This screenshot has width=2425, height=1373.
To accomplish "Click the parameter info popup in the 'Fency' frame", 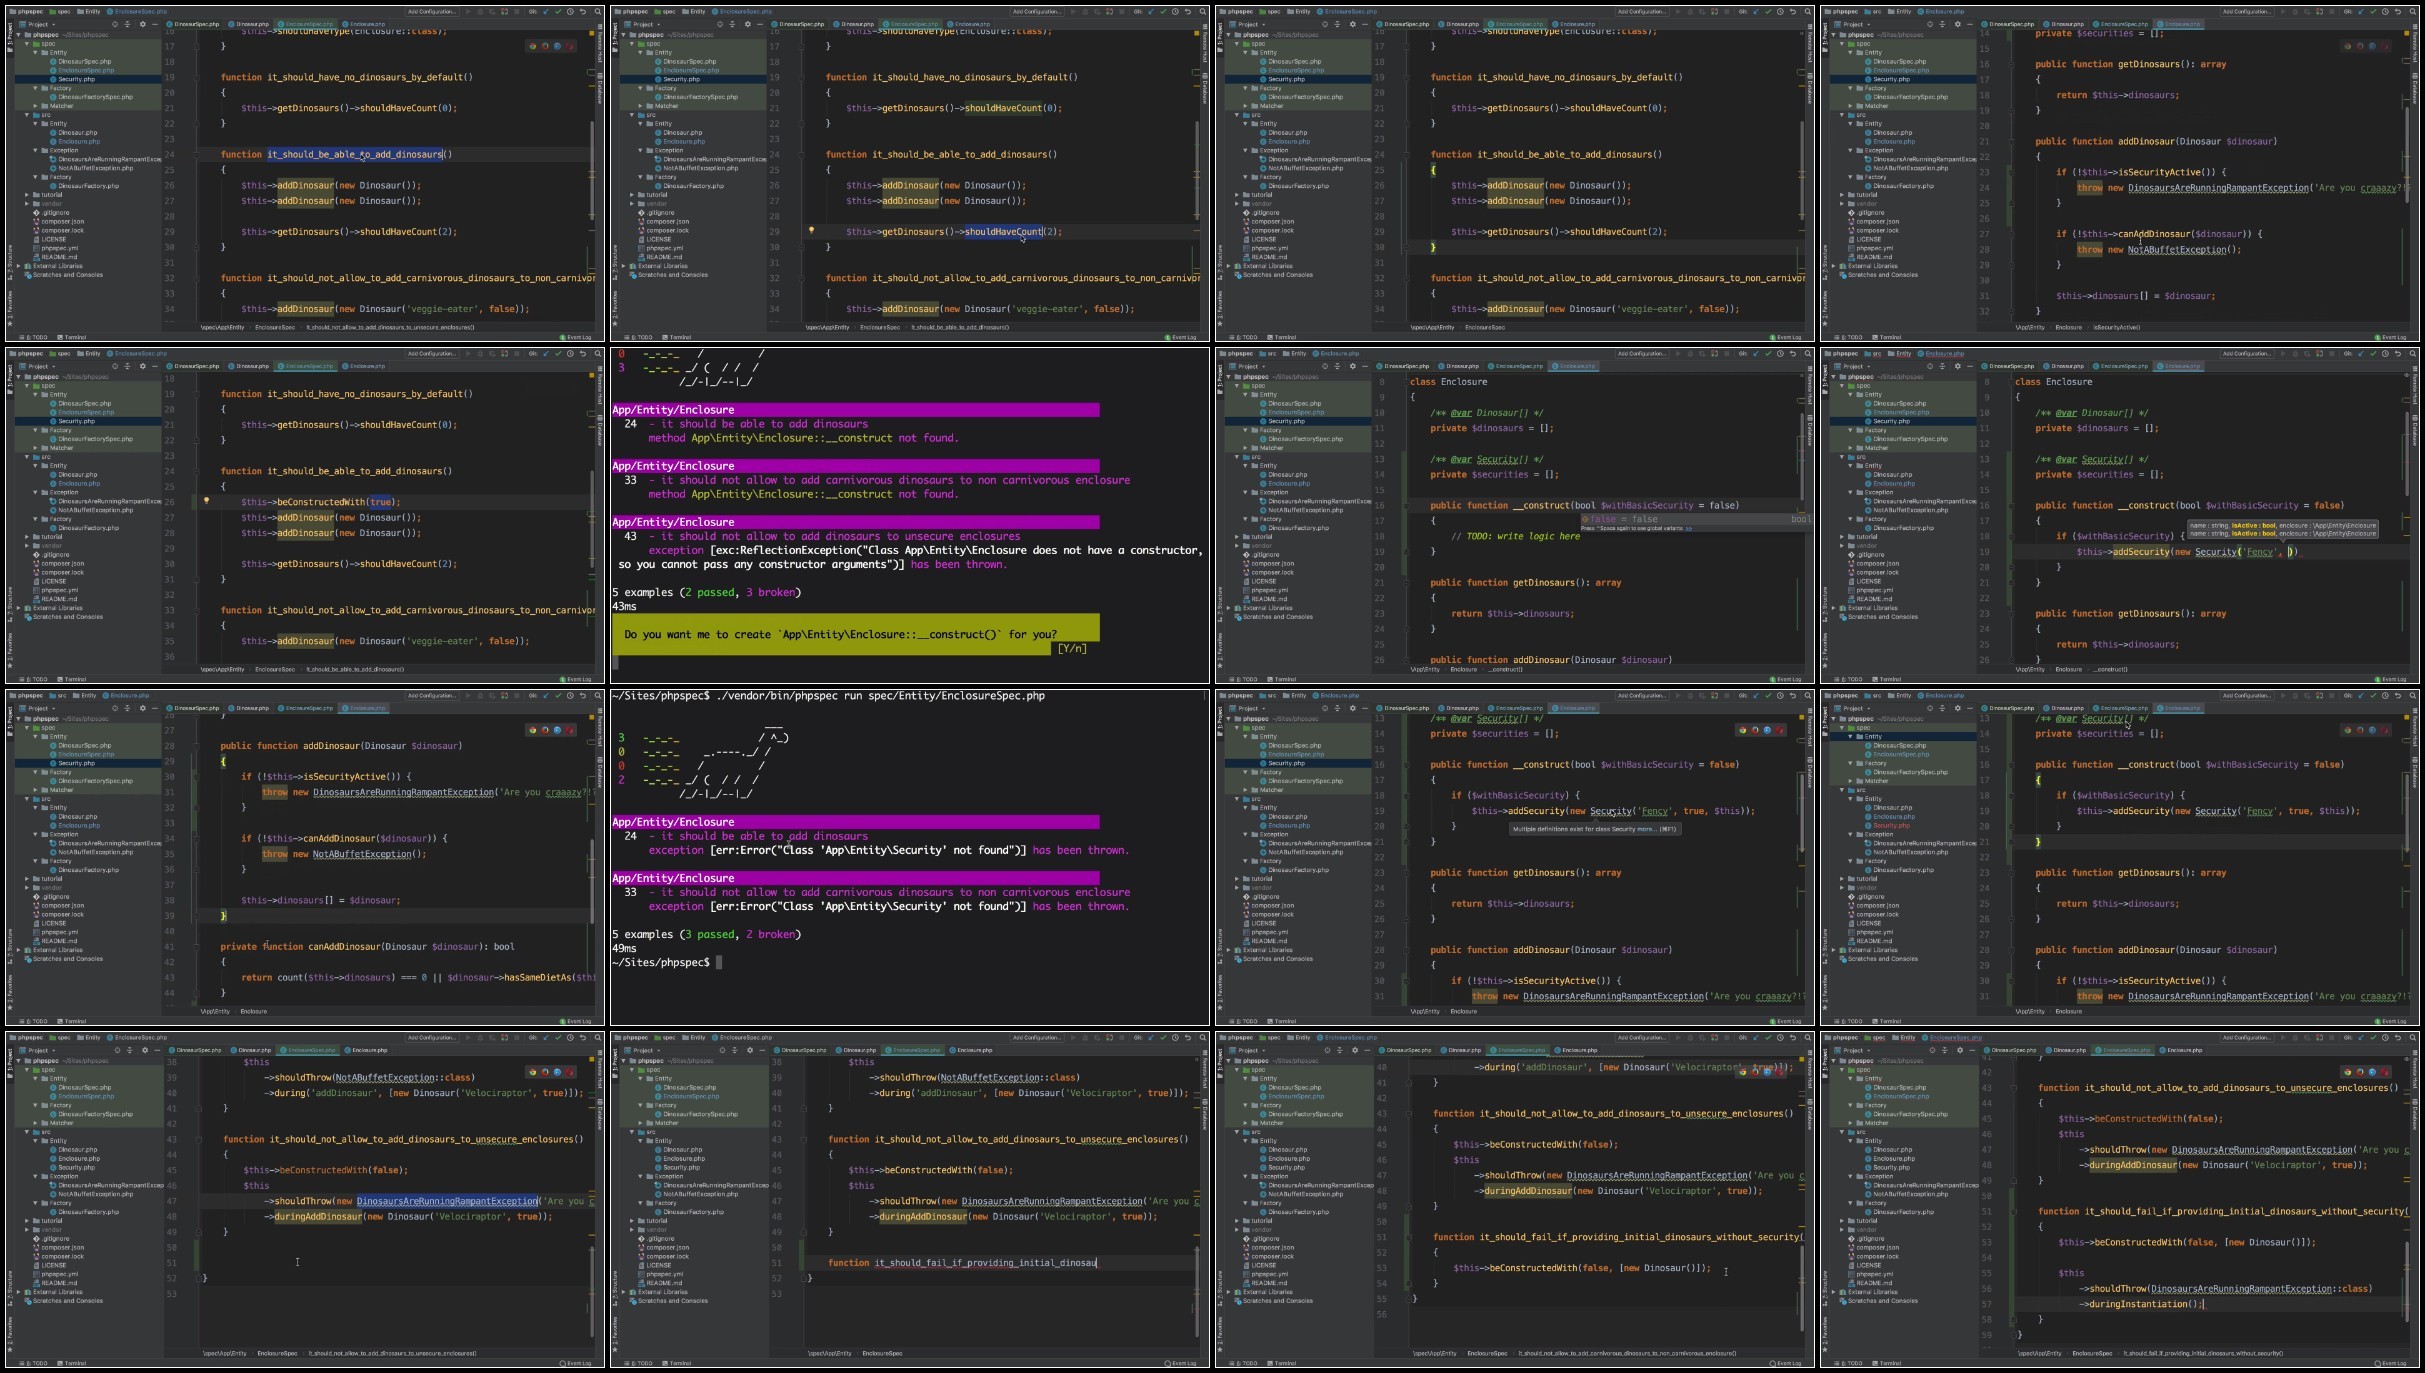I will 2282,529.
